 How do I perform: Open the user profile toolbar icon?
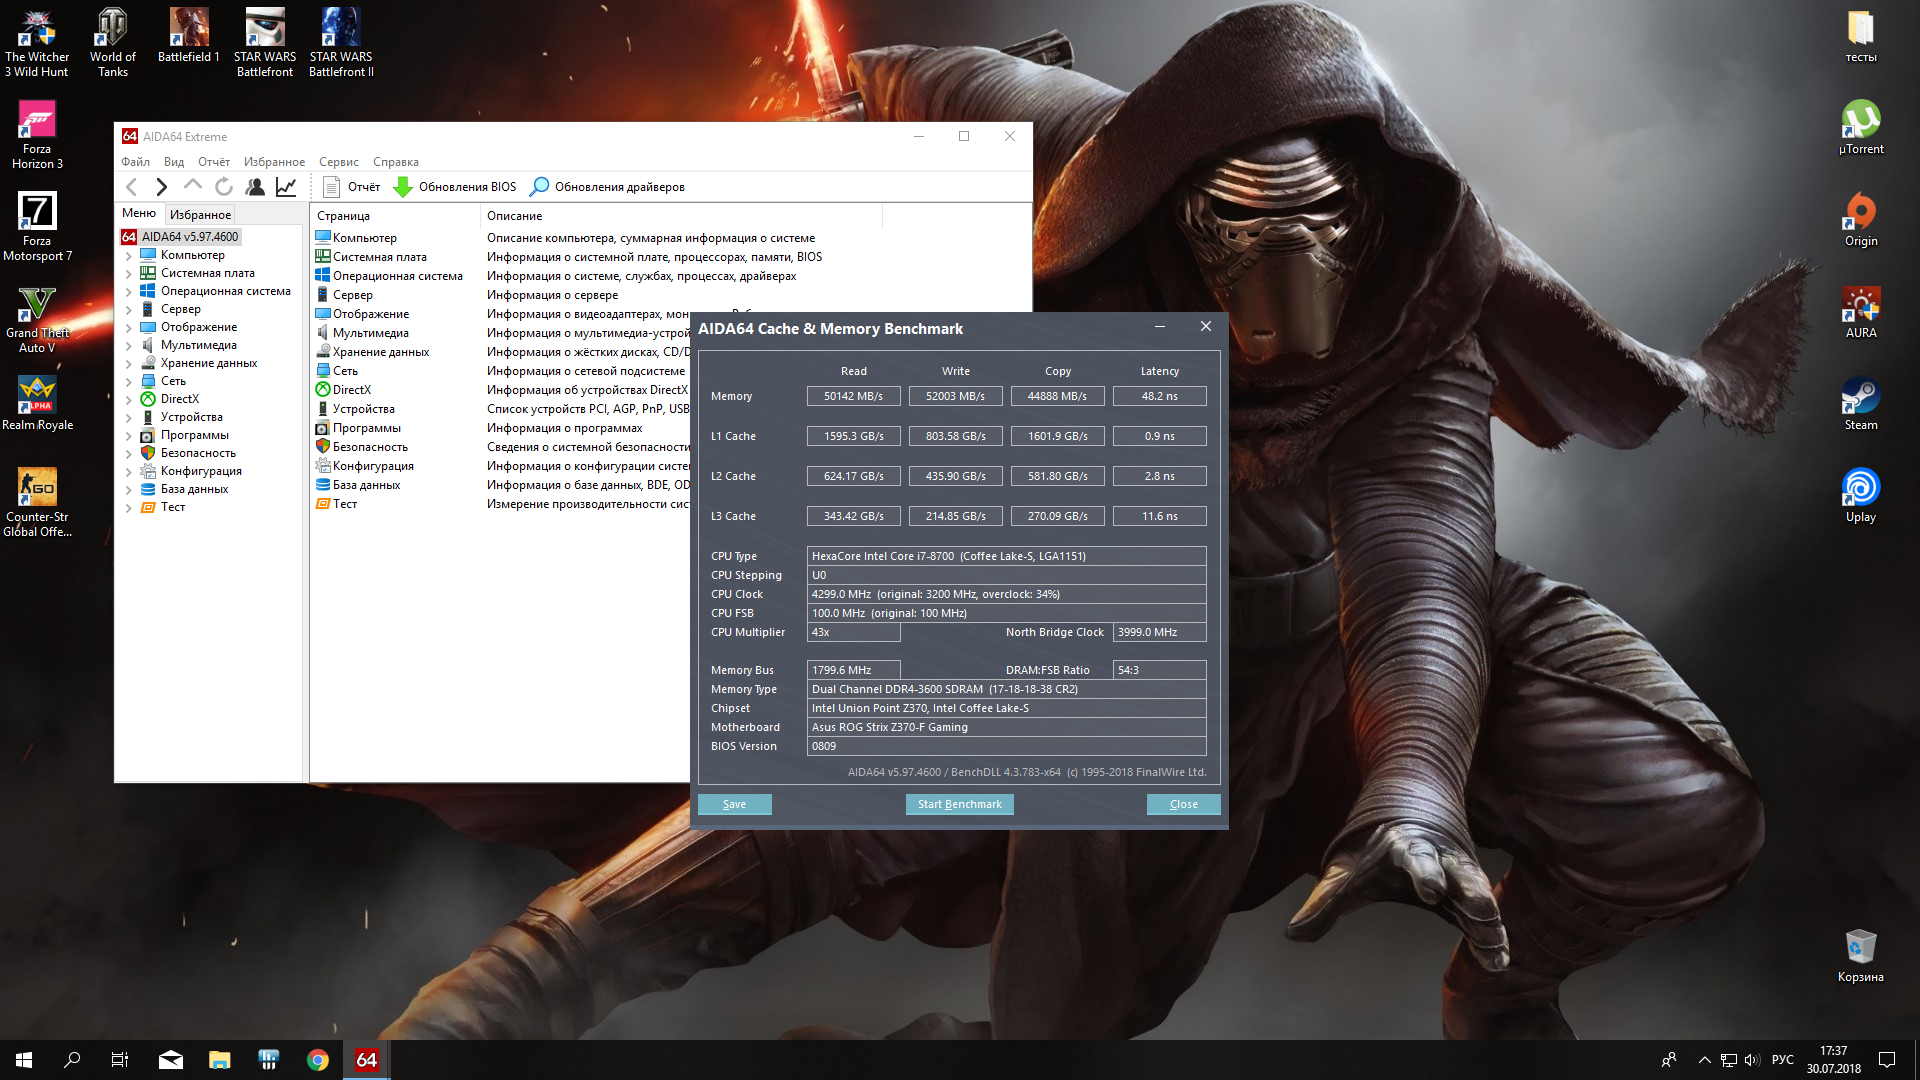click(x=255, y=187)
